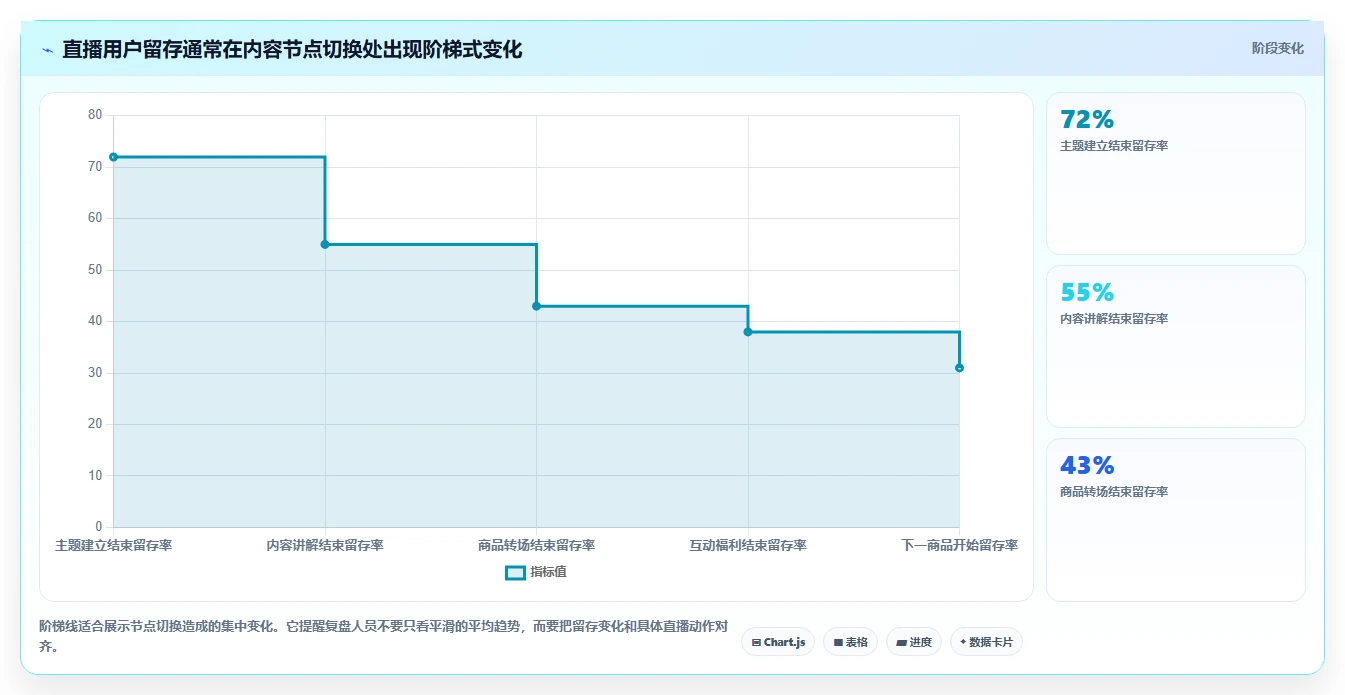Click y-axis tick label 0
The height and width of the screenshot is (695, 1345).
tap(99, 527)
